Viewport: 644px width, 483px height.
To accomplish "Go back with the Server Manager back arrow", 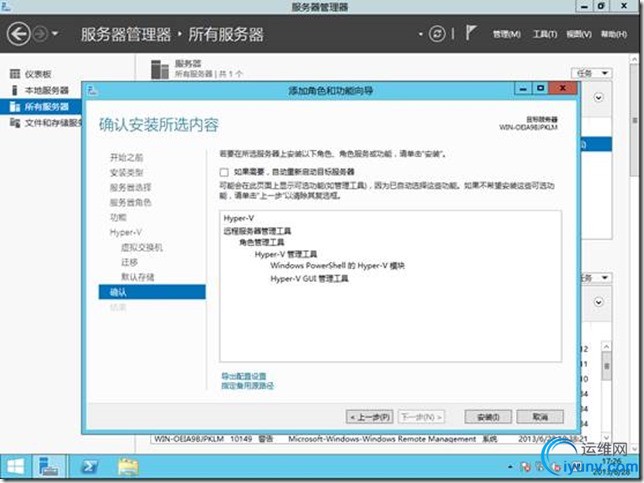I will [x=18, y=34].
